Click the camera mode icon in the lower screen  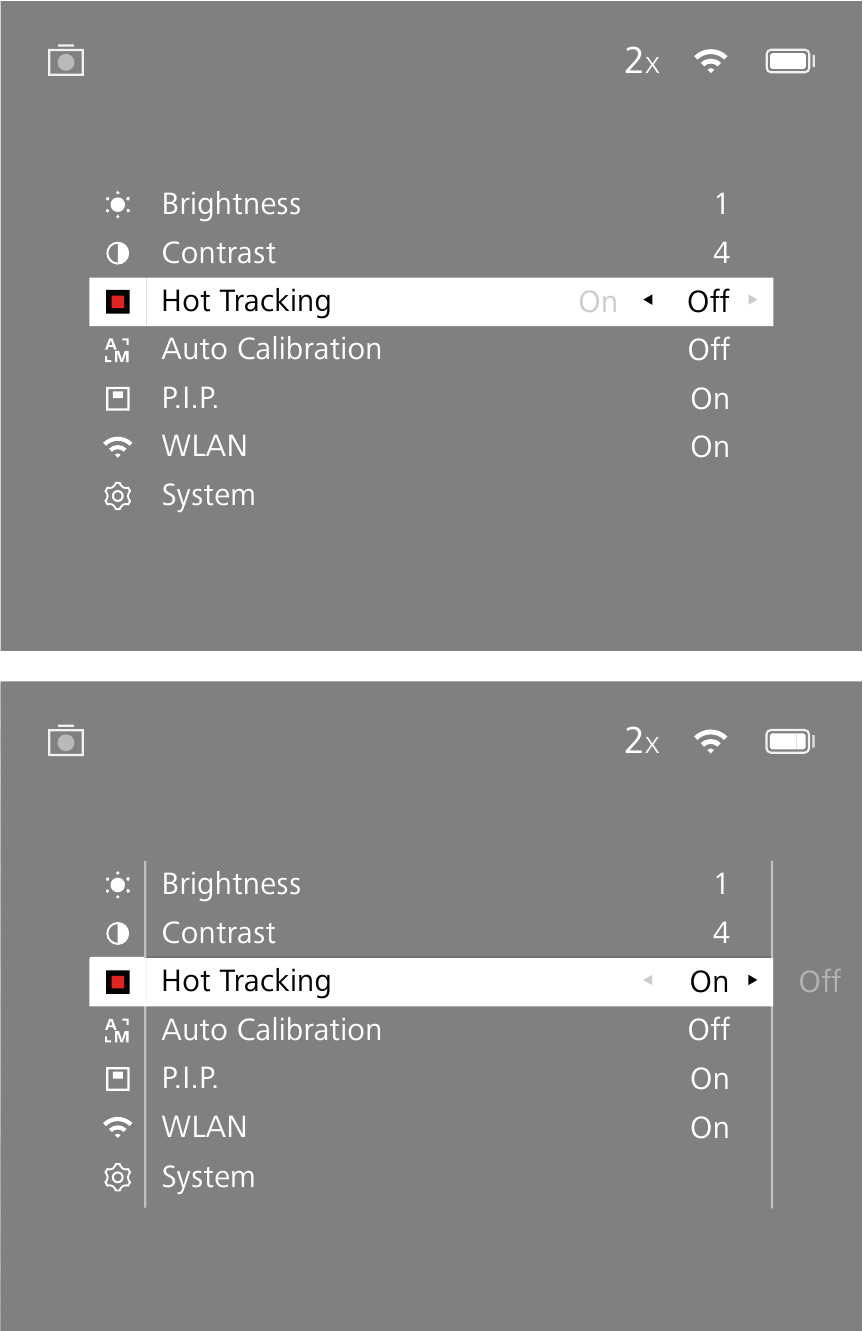(x=66, y=741)
